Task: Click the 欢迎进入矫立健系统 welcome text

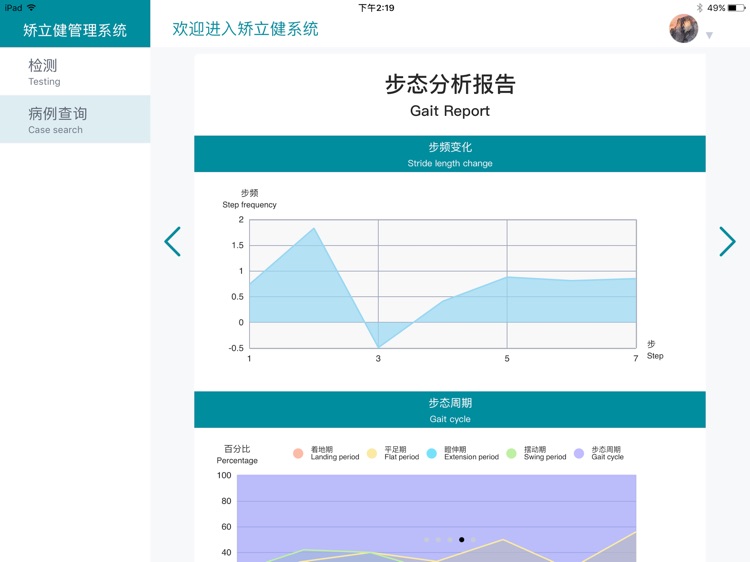Action: [245, 29]
